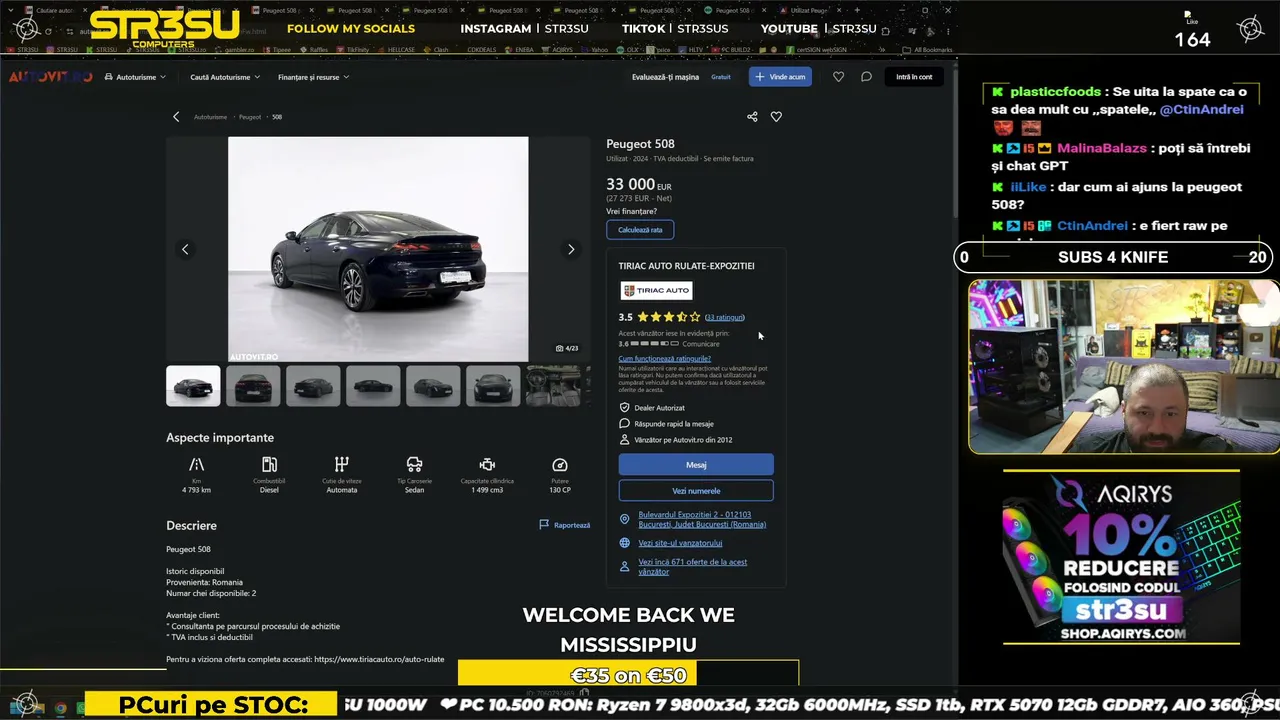The image size is (1280, 720).
Task: Share this Peugeot 508 listing
Action: (x=752, y=117)
